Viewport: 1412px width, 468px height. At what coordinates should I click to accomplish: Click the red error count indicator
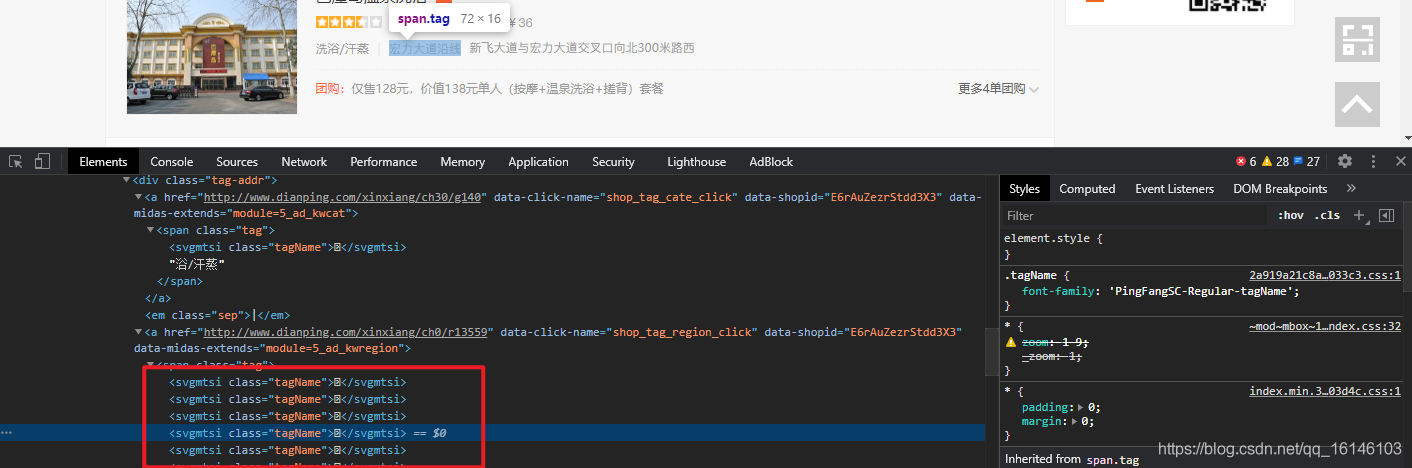(x=1246, y=161)
